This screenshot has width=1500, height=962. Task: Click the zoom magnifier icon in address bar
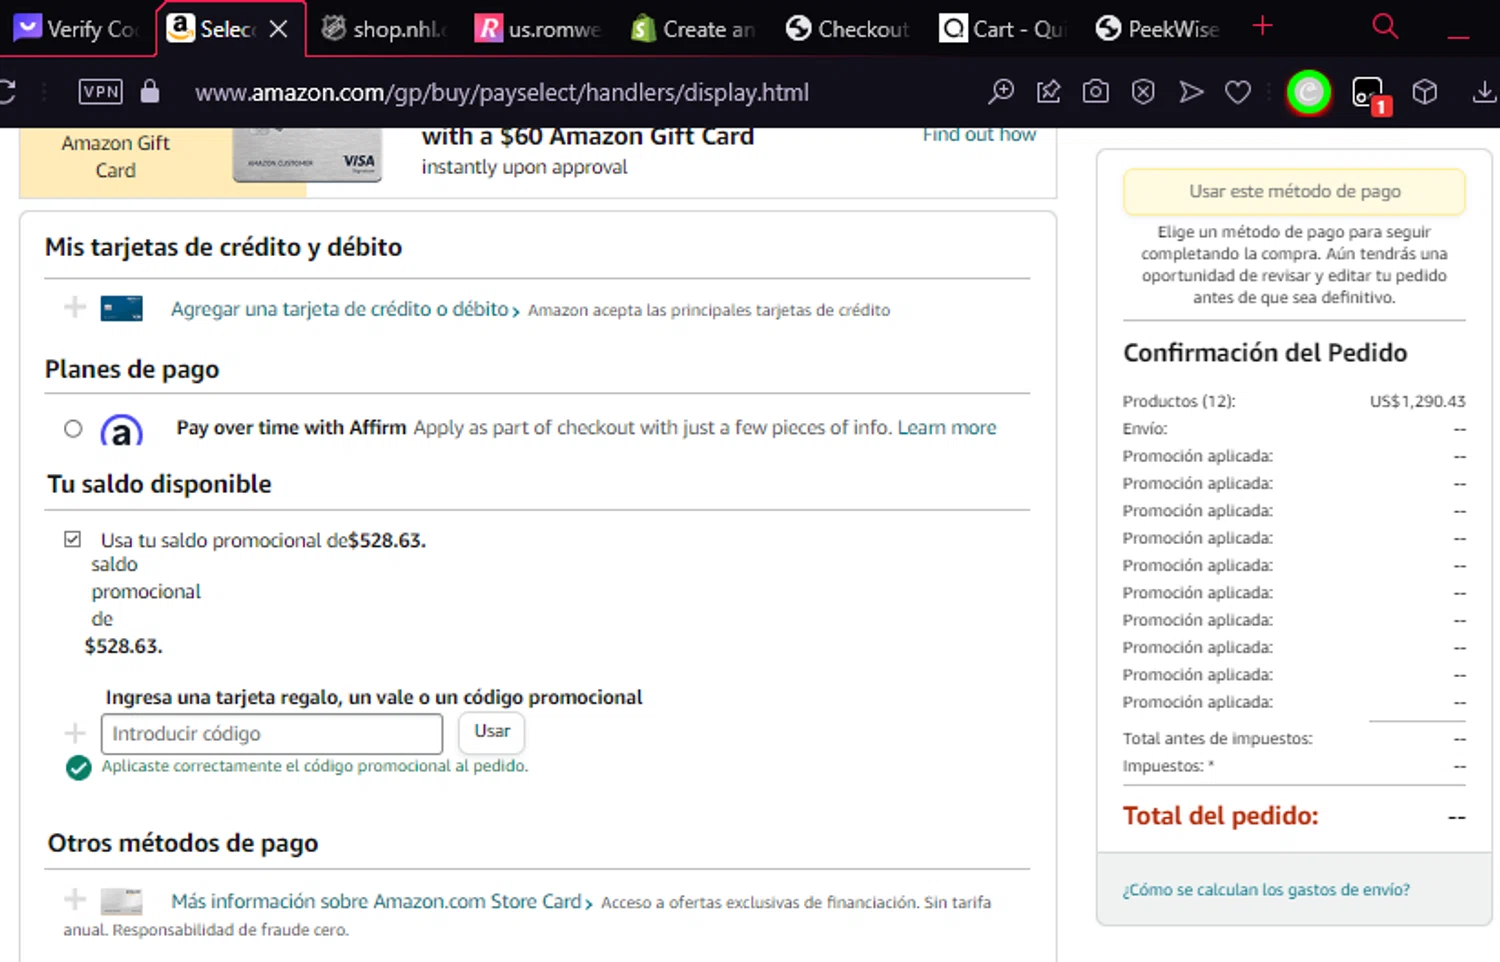point(1000,92)
